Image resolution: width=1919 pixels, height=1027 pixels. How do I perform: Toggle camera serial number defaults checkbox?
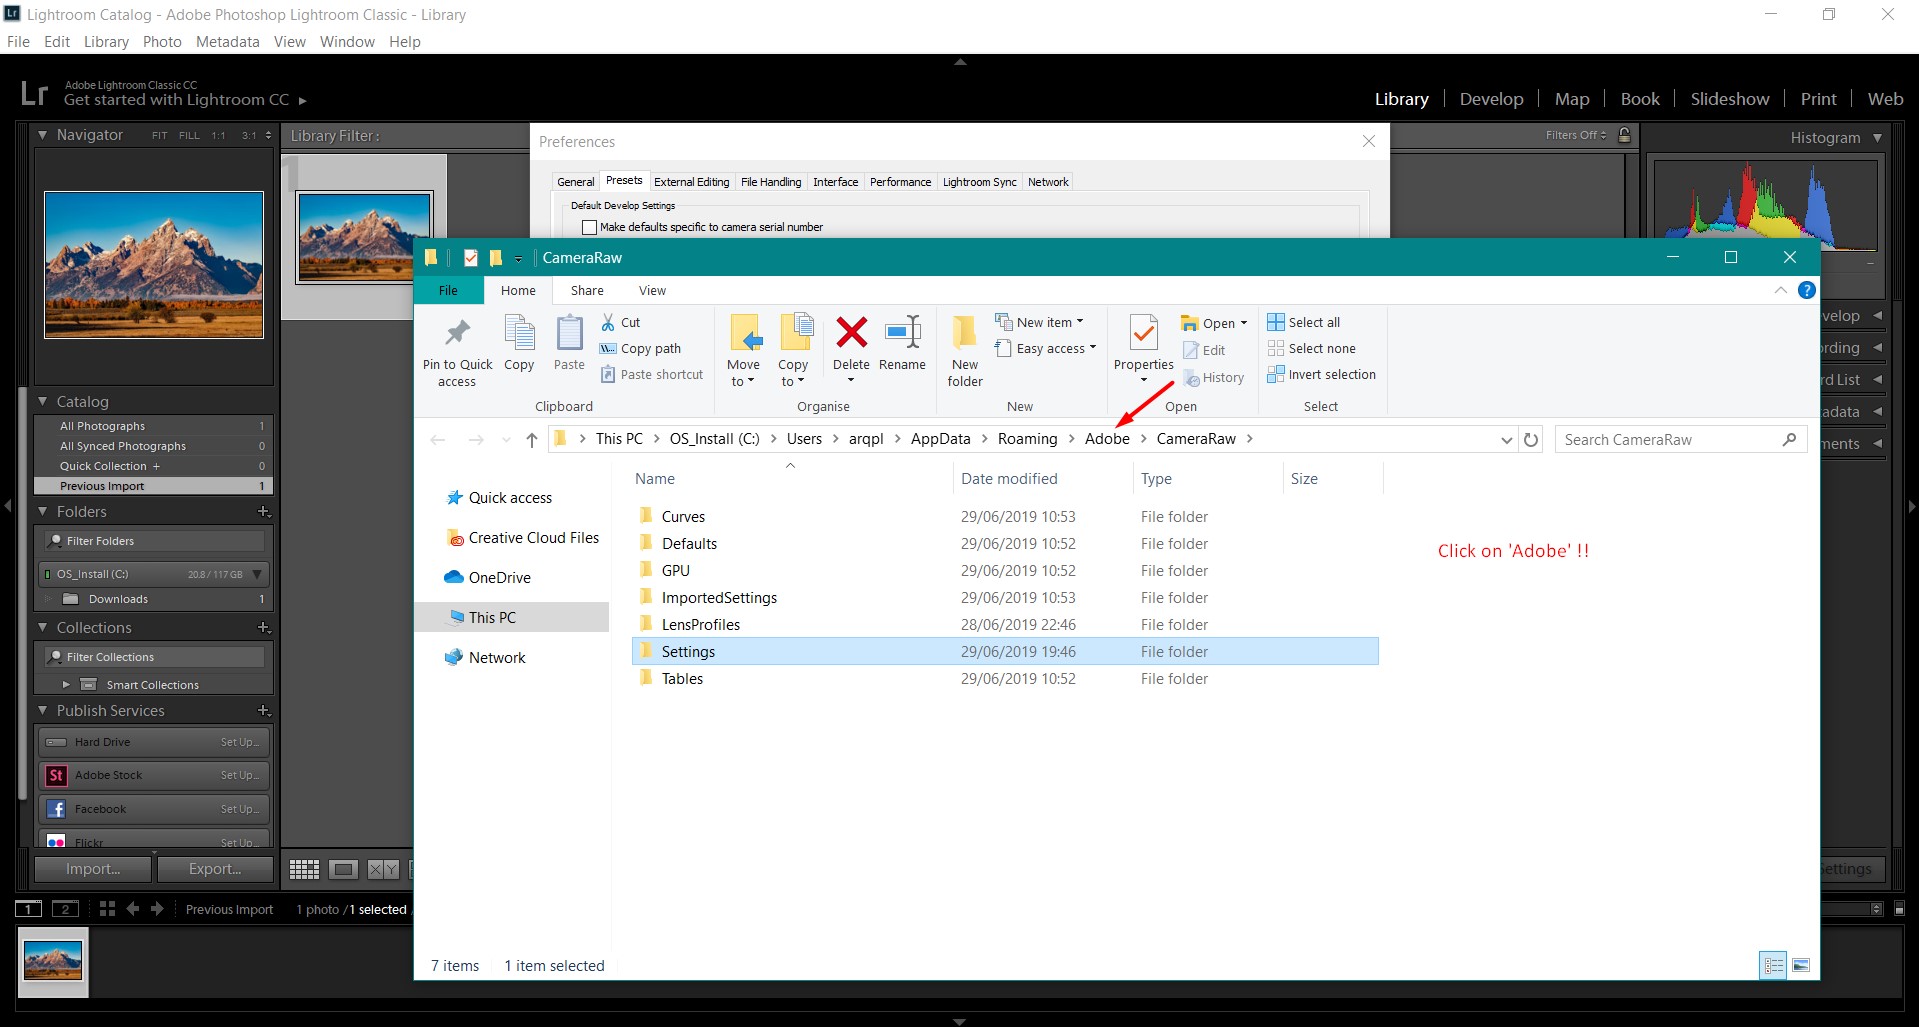(x=589, y=227)
